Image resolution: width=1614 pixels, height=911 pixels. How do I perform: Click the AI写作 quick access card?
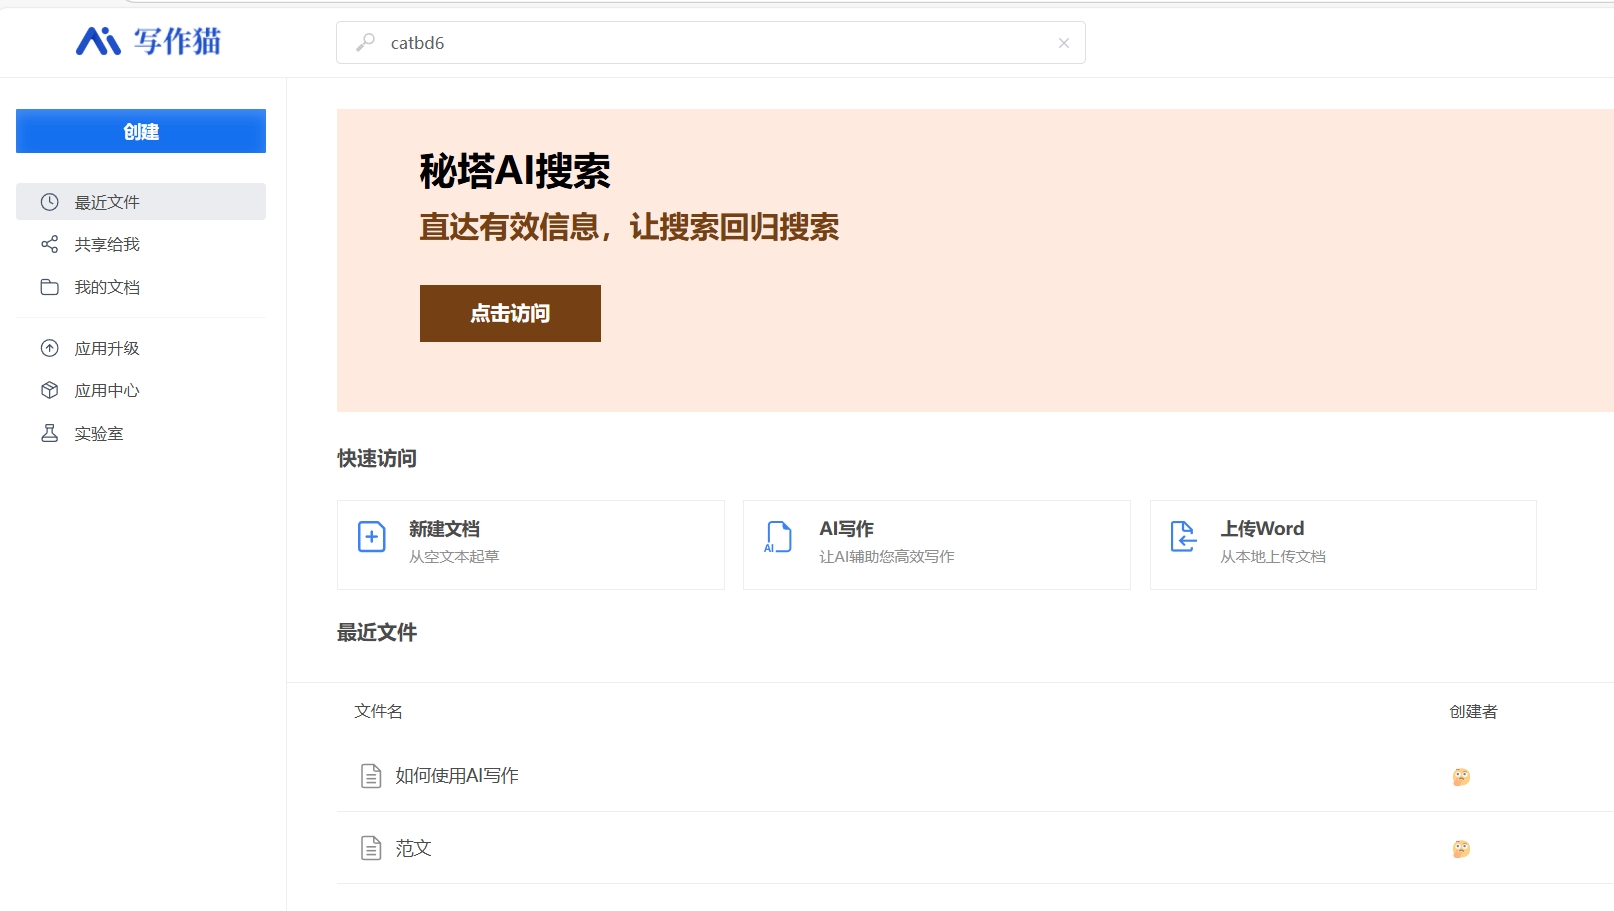pyautogui.click(x=937, y=545)
